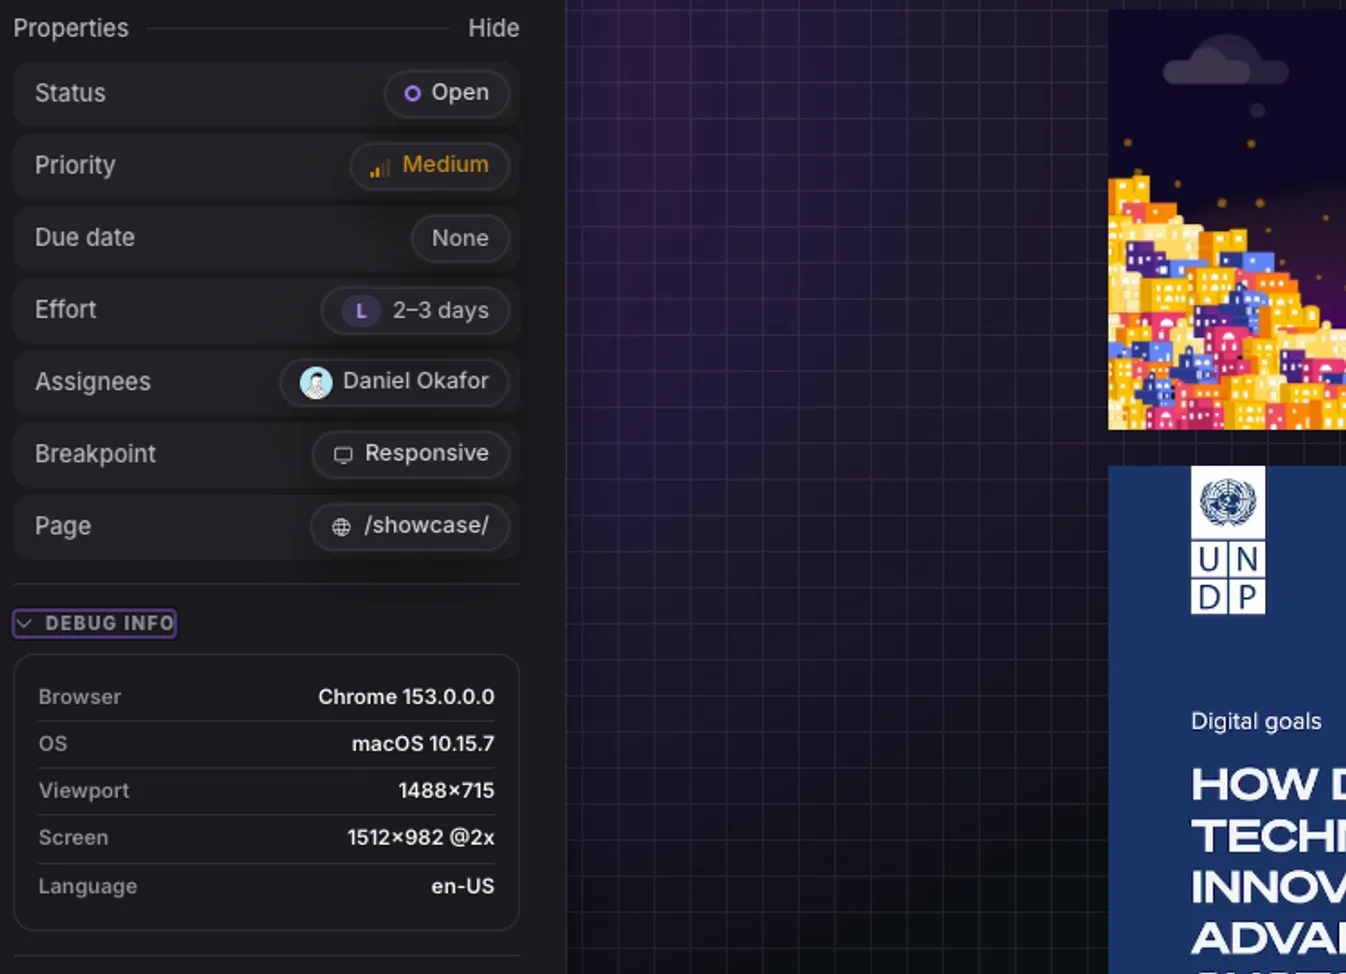Open the Status dropdown showing Open

click(x=447, y=93)
